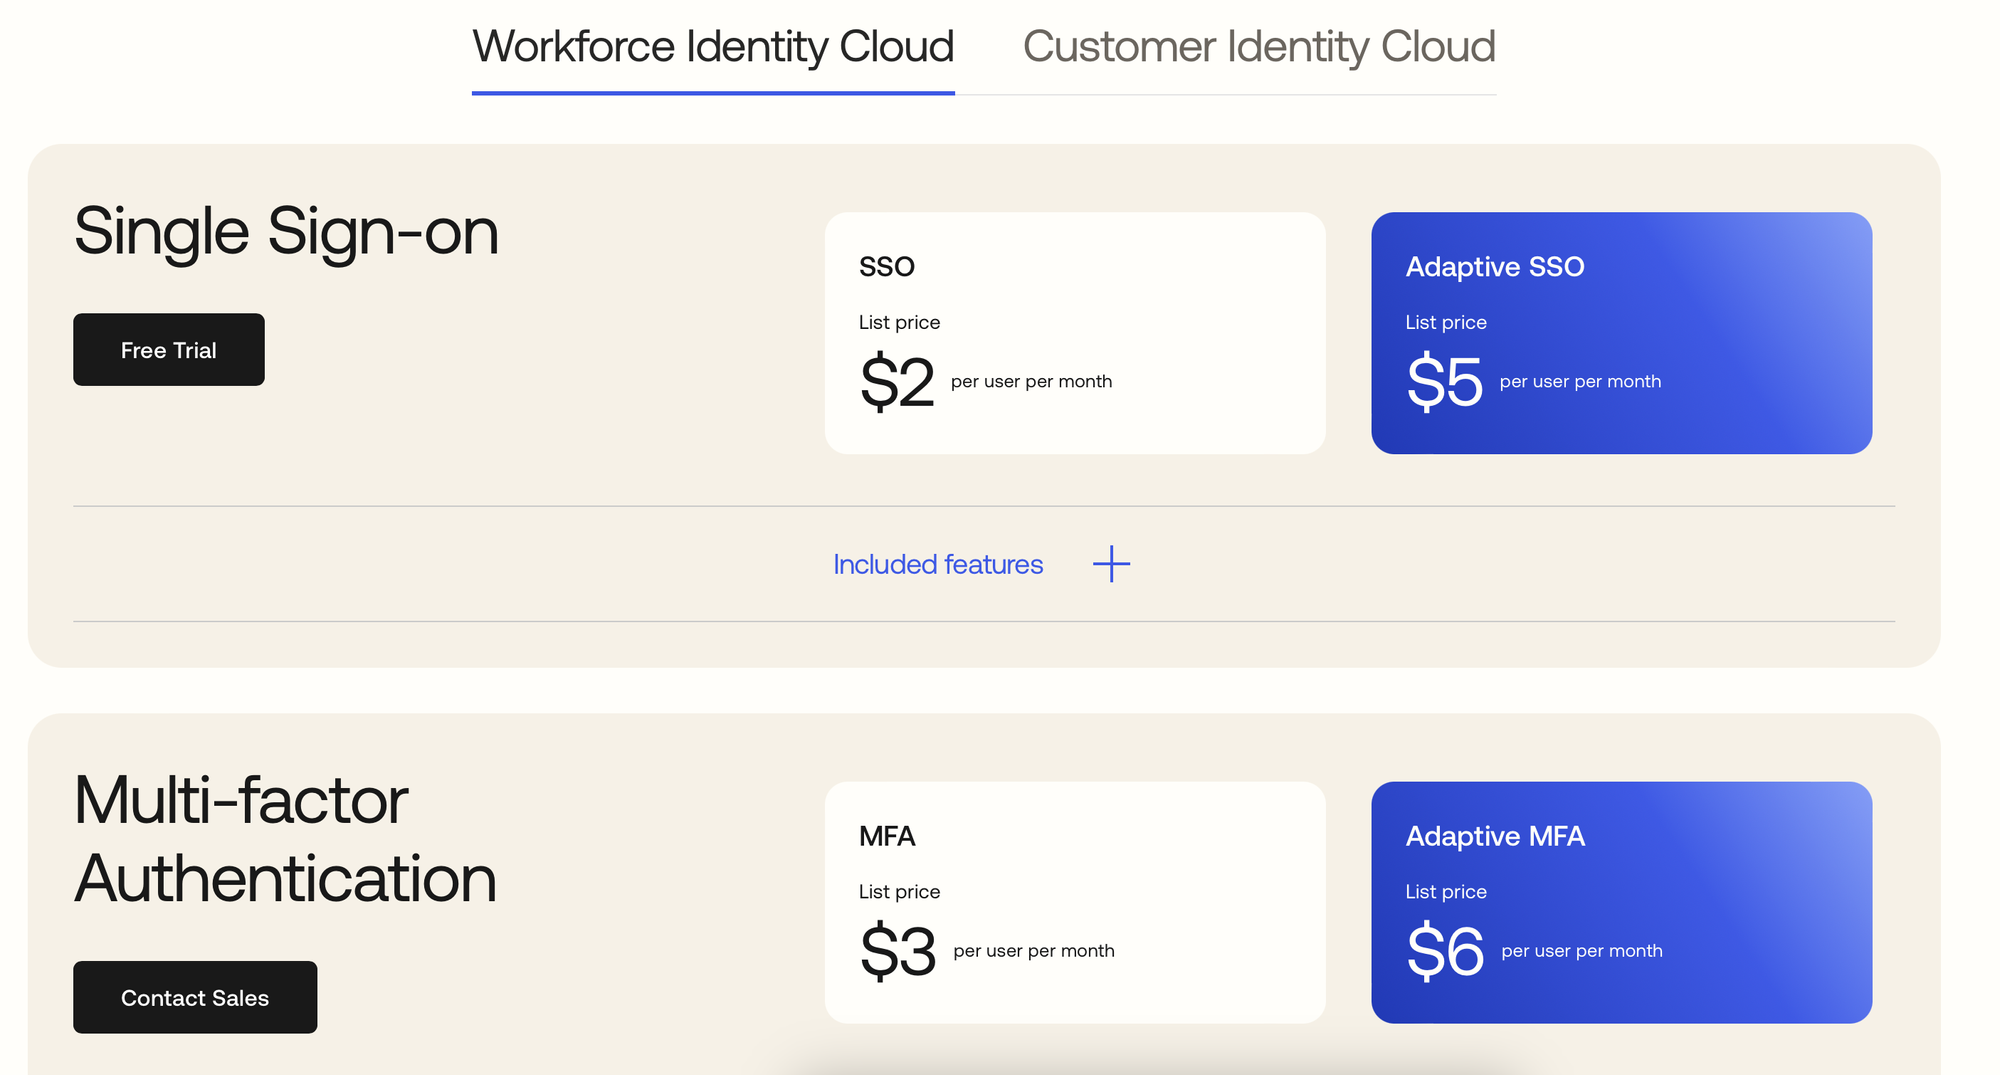Click the $2 price value
This screenshot has height=1075, width=2000.
click(897, 382)
